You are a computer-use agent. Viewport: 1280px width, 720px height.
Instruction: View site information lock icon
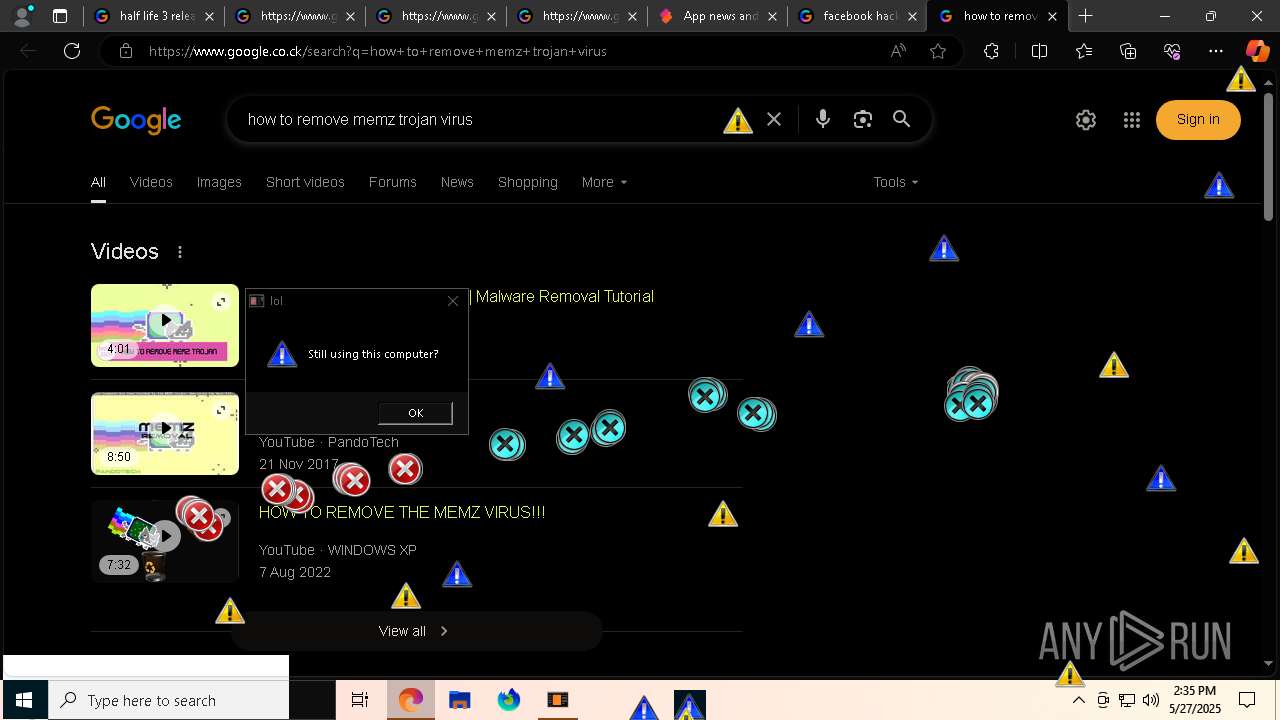pos(125,51)
